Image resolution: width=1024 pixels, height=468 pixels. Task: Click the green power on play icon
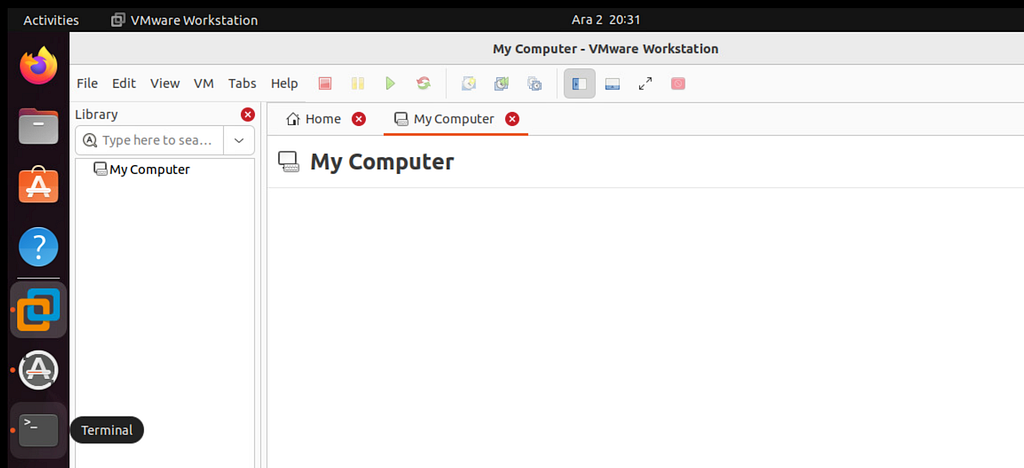[390, 84]
